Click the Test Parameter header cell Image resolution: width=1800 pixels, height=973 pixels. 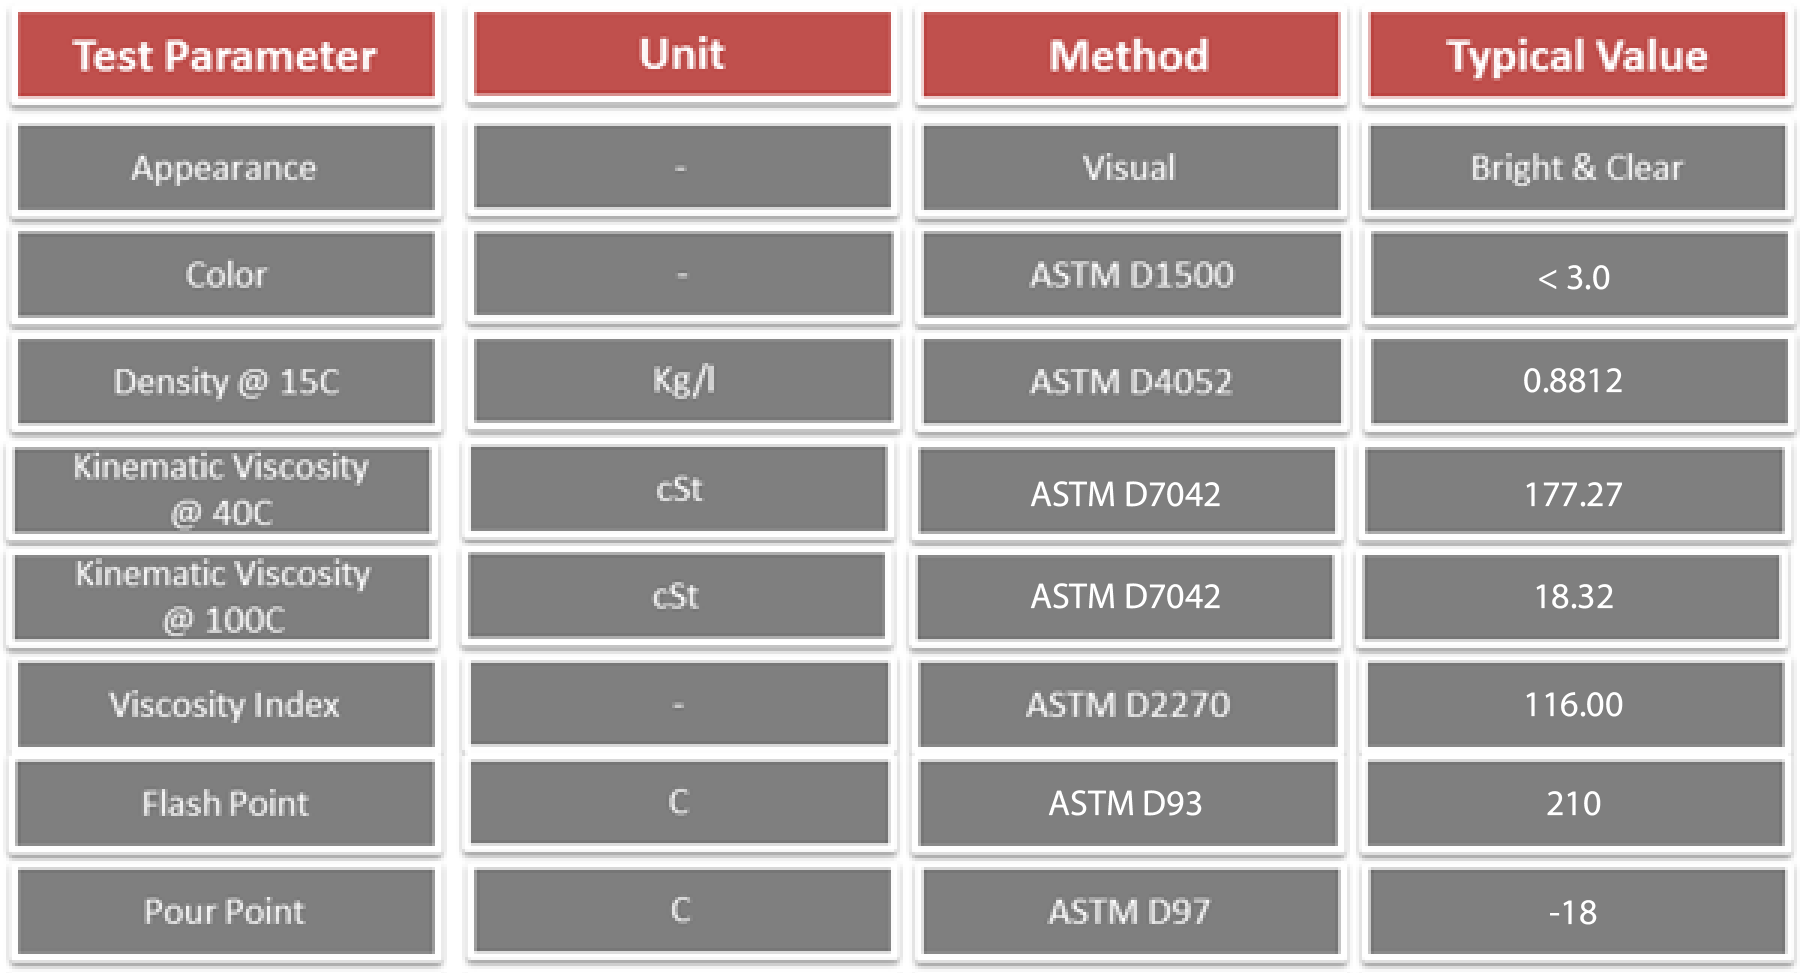click(225, 56)
